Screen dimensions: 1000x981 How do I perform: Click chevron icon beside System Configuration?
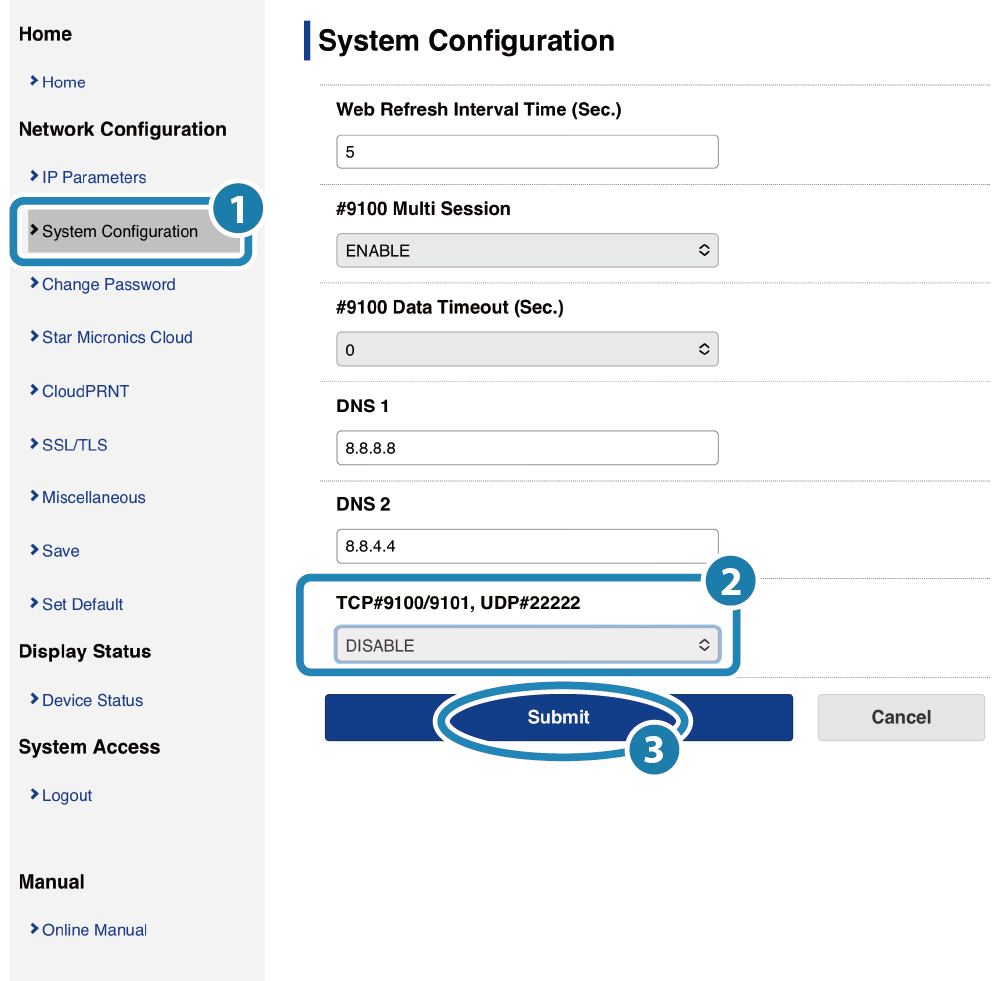34,230
